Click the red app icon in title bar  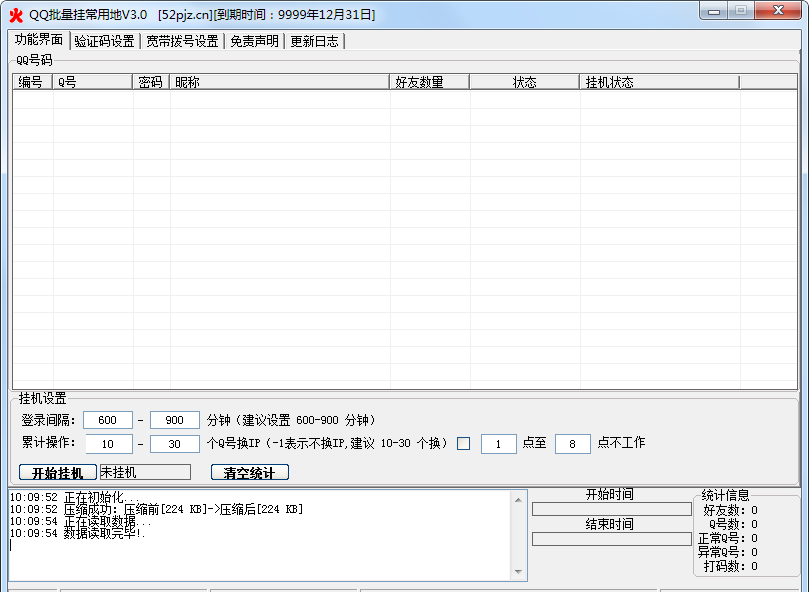tap(16, 15)
